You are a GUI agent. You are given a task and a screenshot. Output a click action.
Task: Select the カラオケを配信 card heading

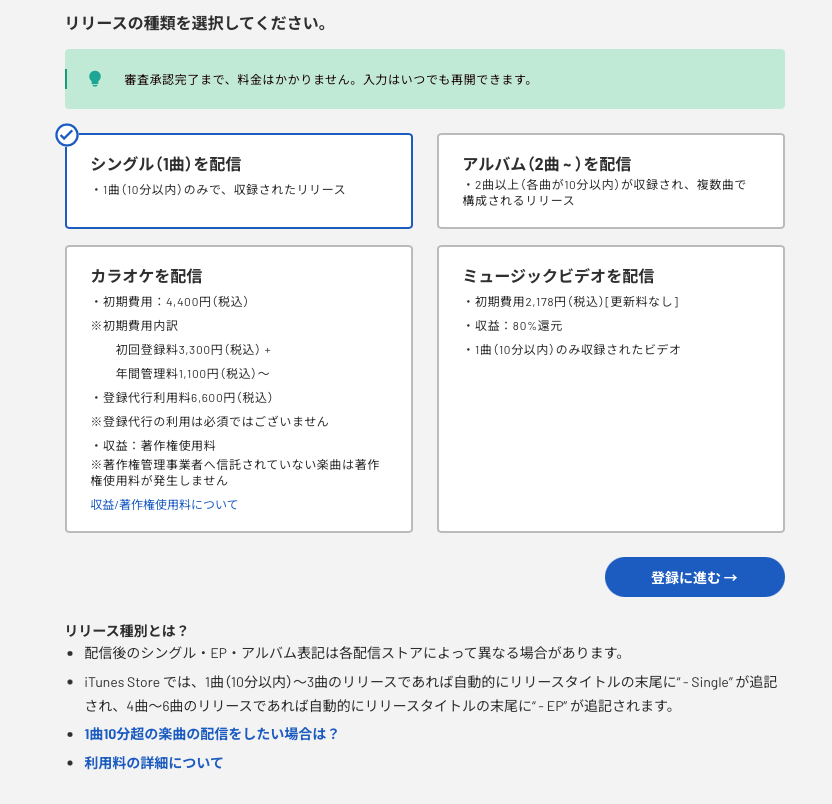146,276
